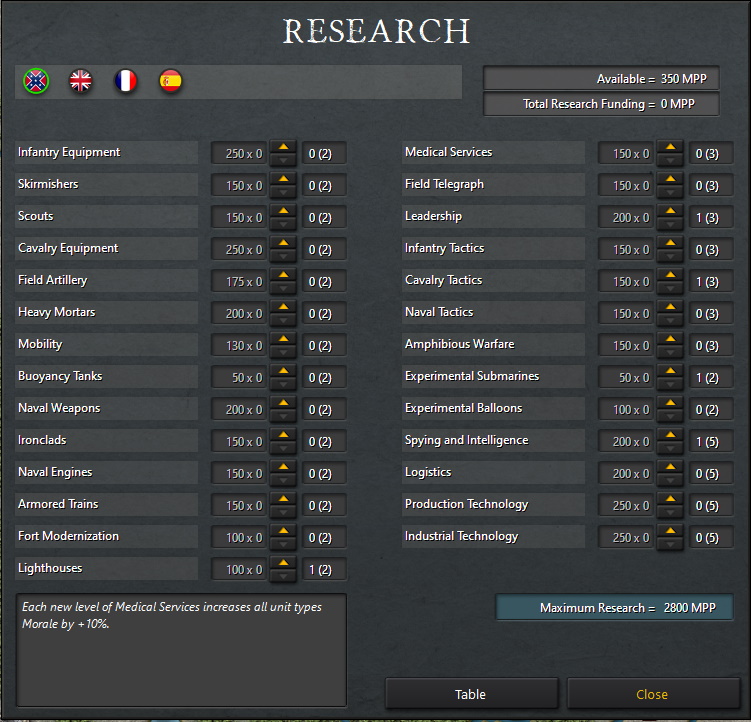
Task: Increase Cavalry Tactics research investment
Action: click(671, 275)
